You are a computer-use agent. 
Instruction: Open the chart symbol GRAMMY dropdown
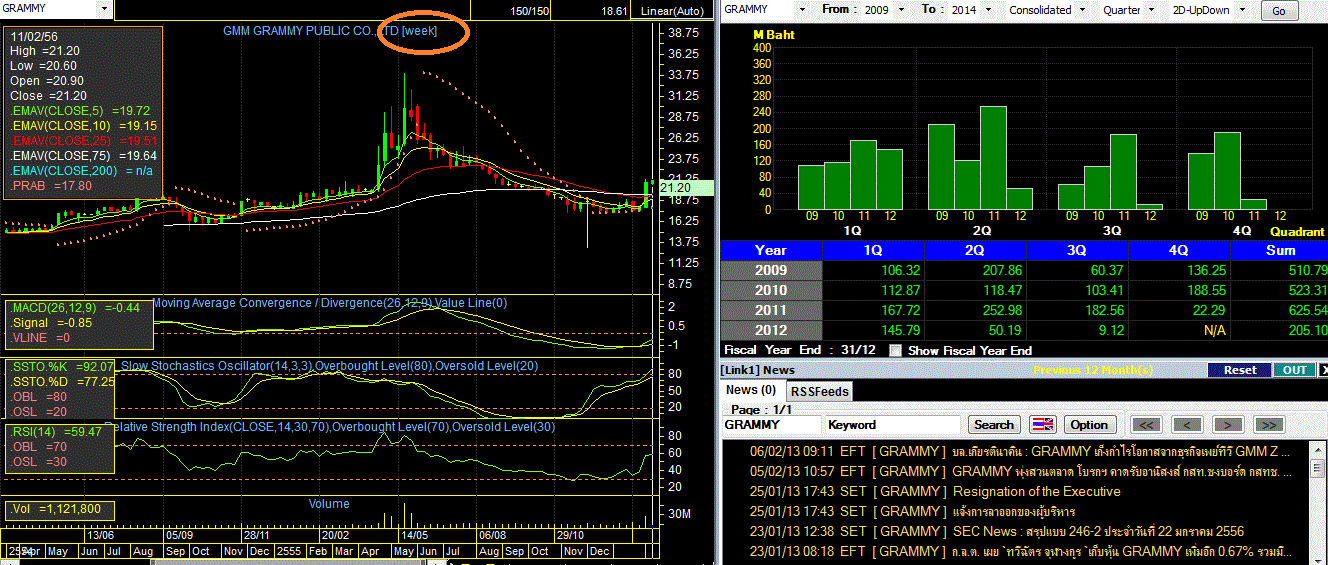105,9
